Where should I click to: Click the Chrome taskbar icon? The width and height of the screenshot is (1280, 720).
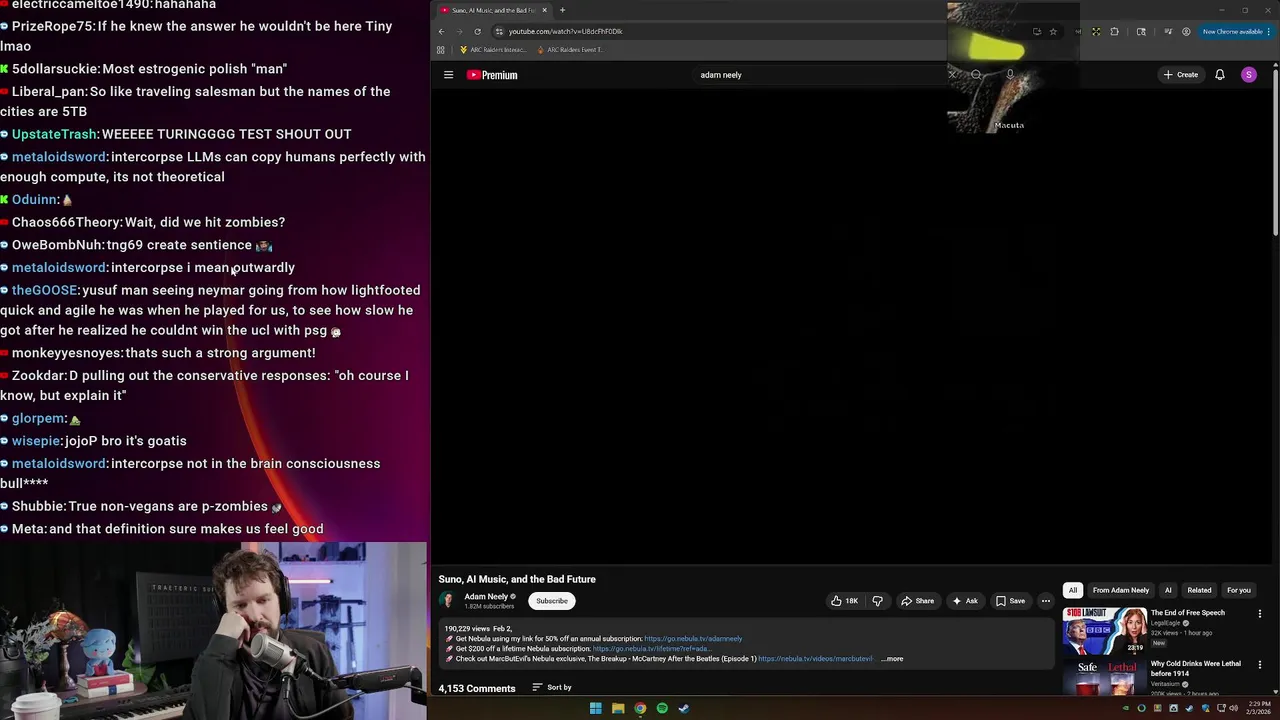[x=640, y=708]
